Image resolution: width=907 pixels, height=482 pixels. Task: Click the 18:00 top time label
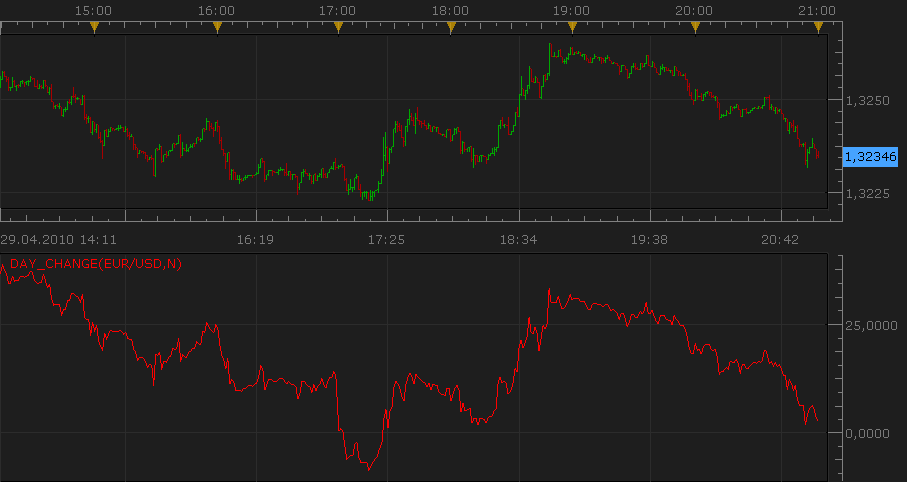[450, 10]
